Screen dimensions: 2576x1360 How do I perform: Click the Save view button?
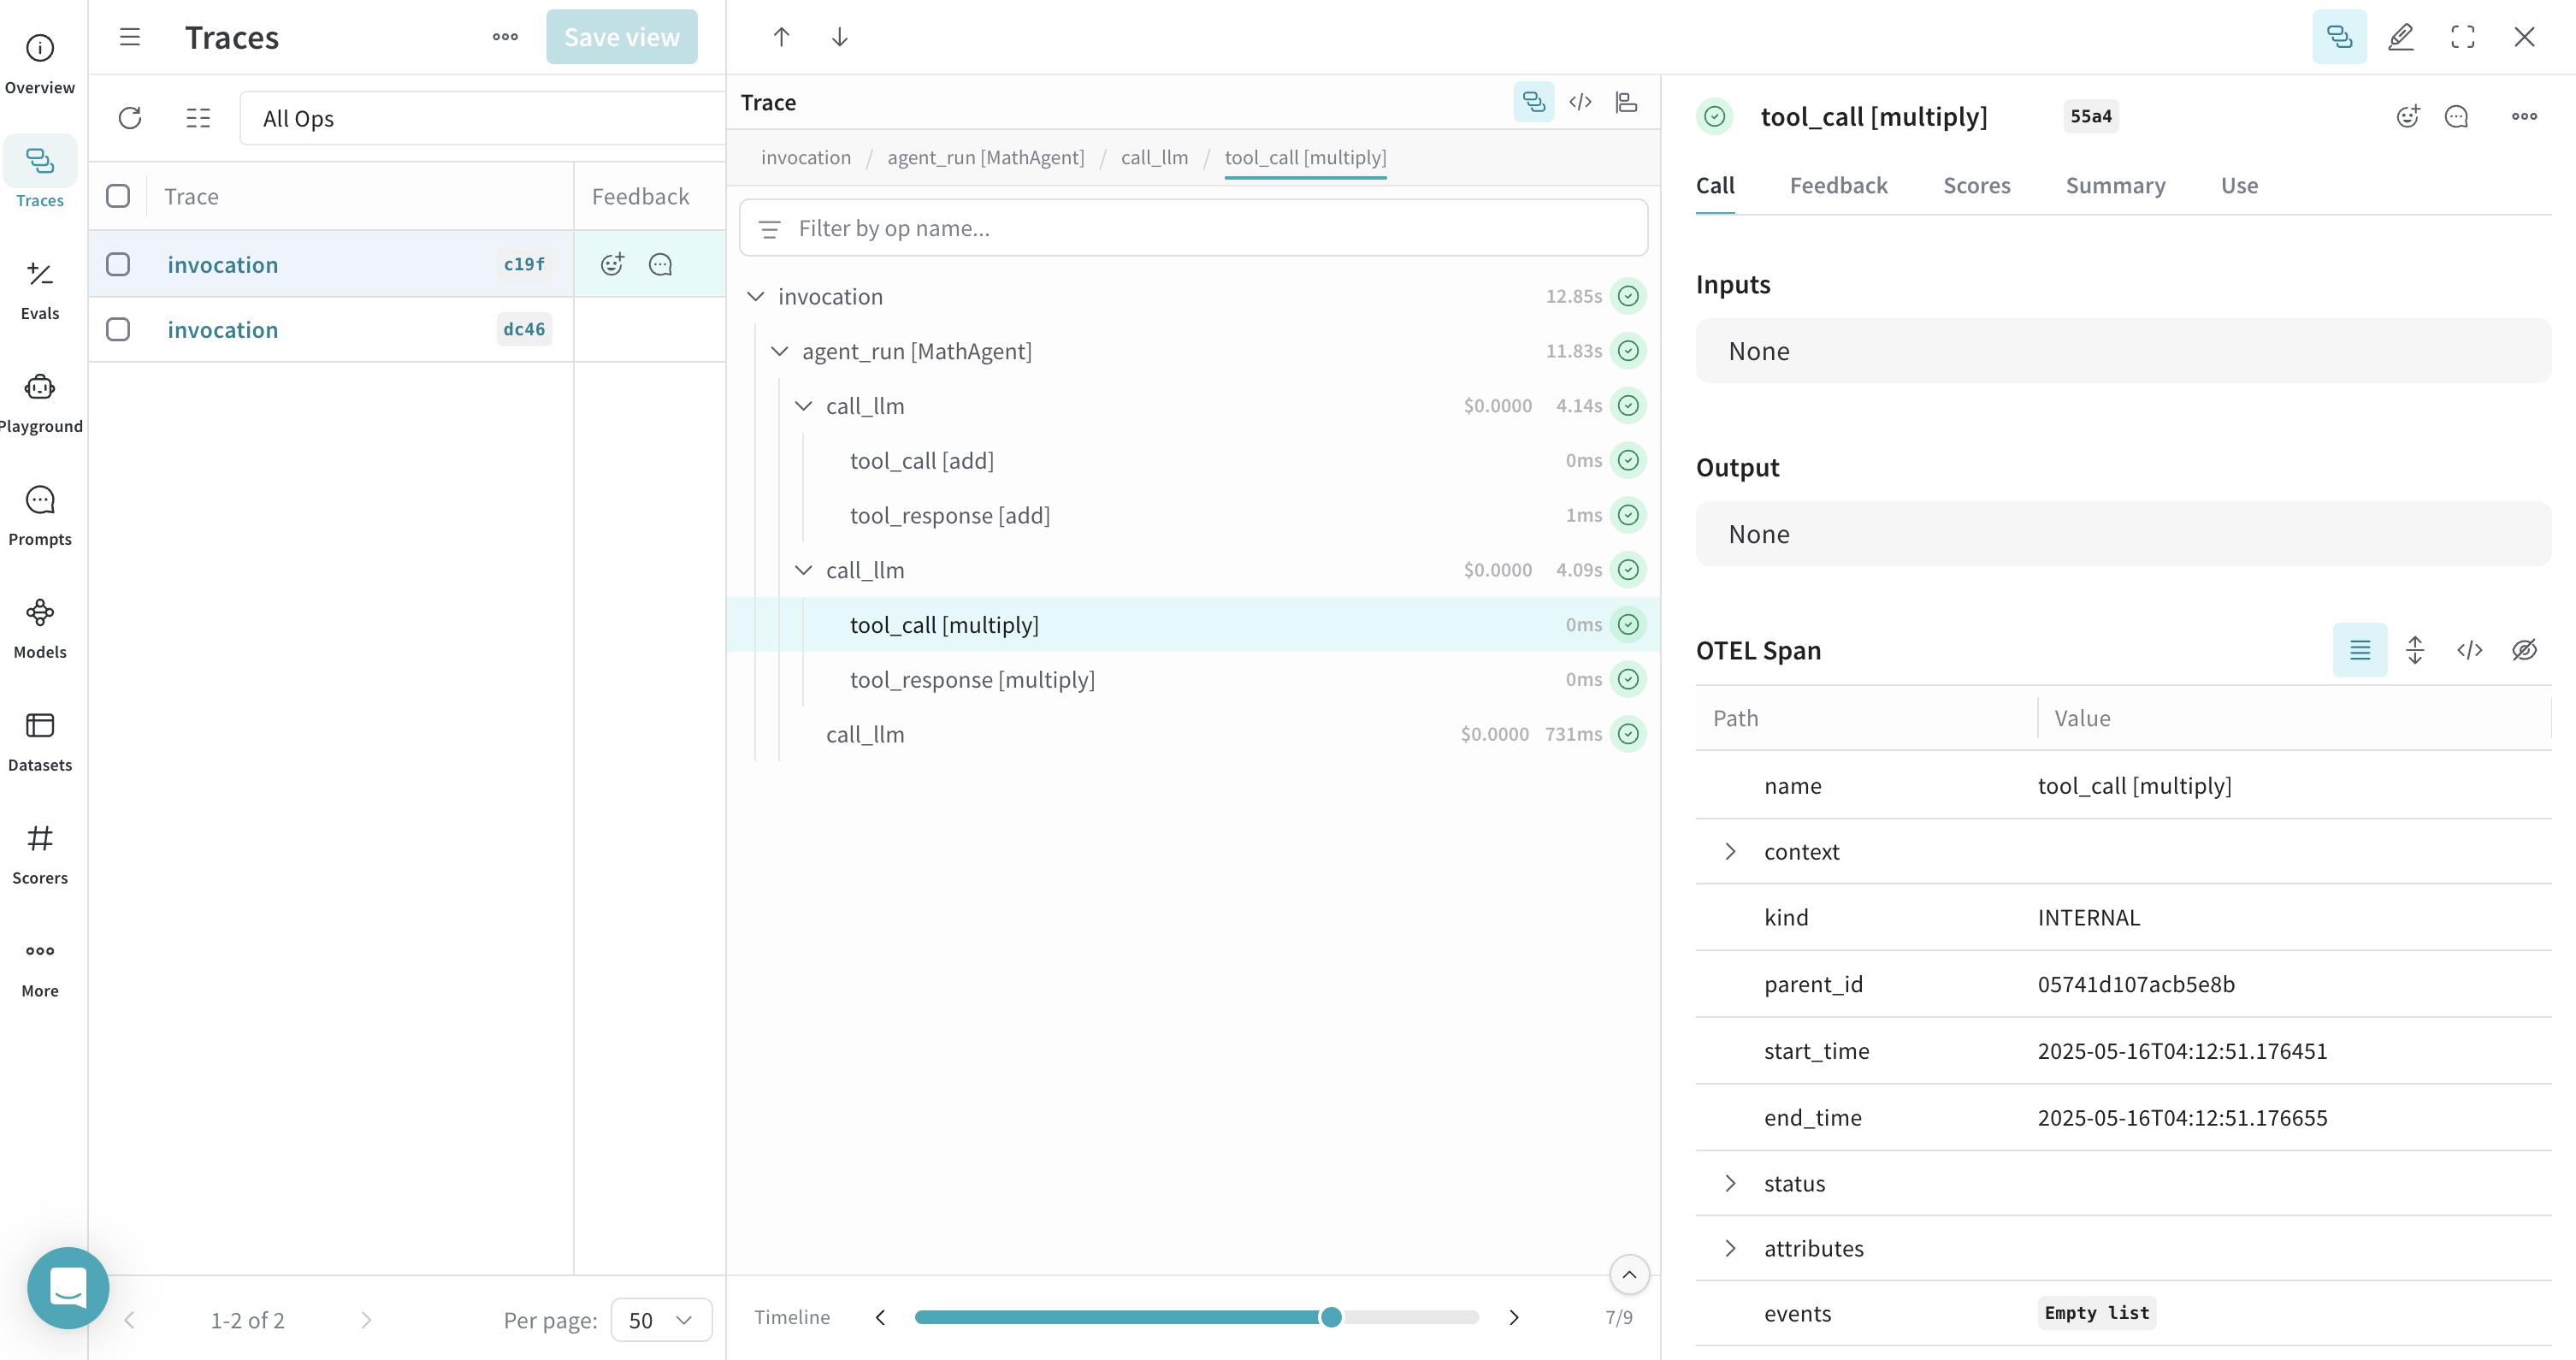click(x=621, y=37)
